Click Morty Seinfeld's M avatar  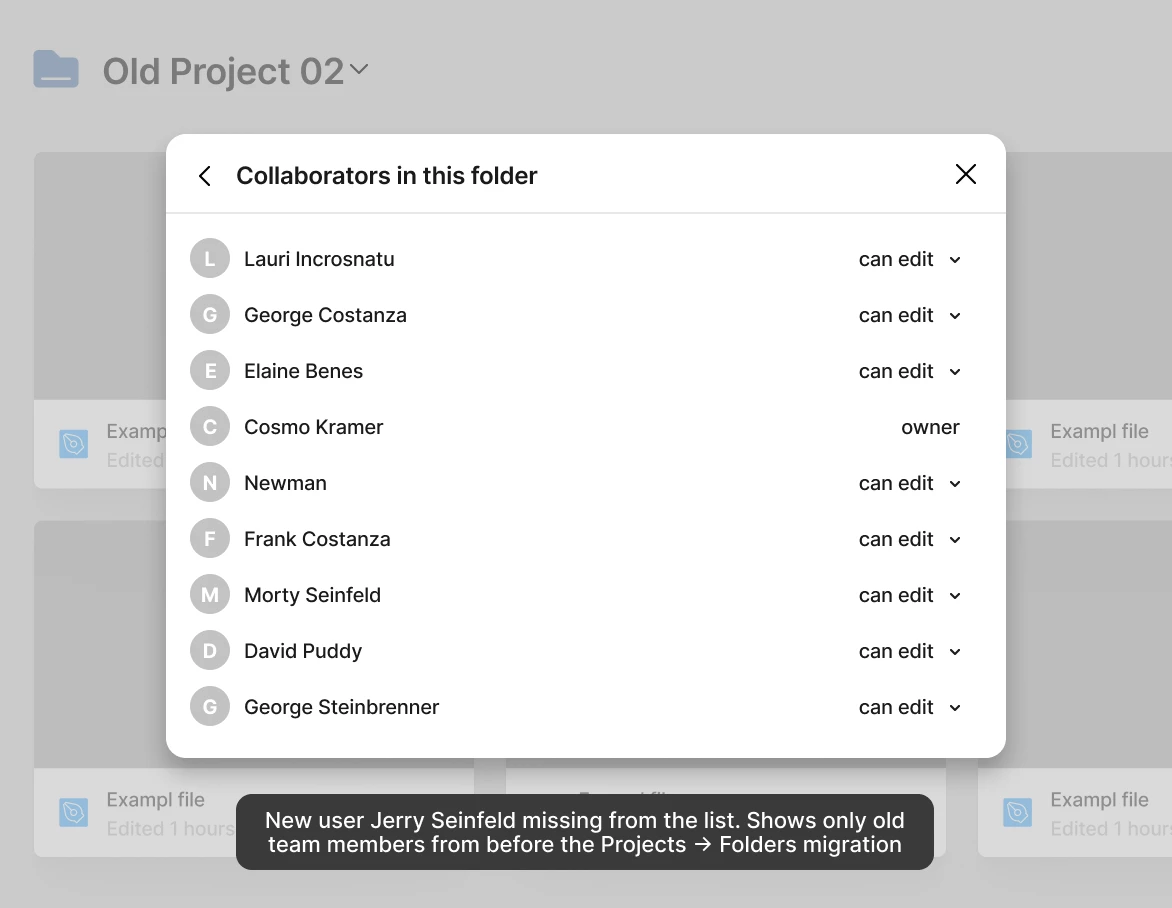[210, 595]
